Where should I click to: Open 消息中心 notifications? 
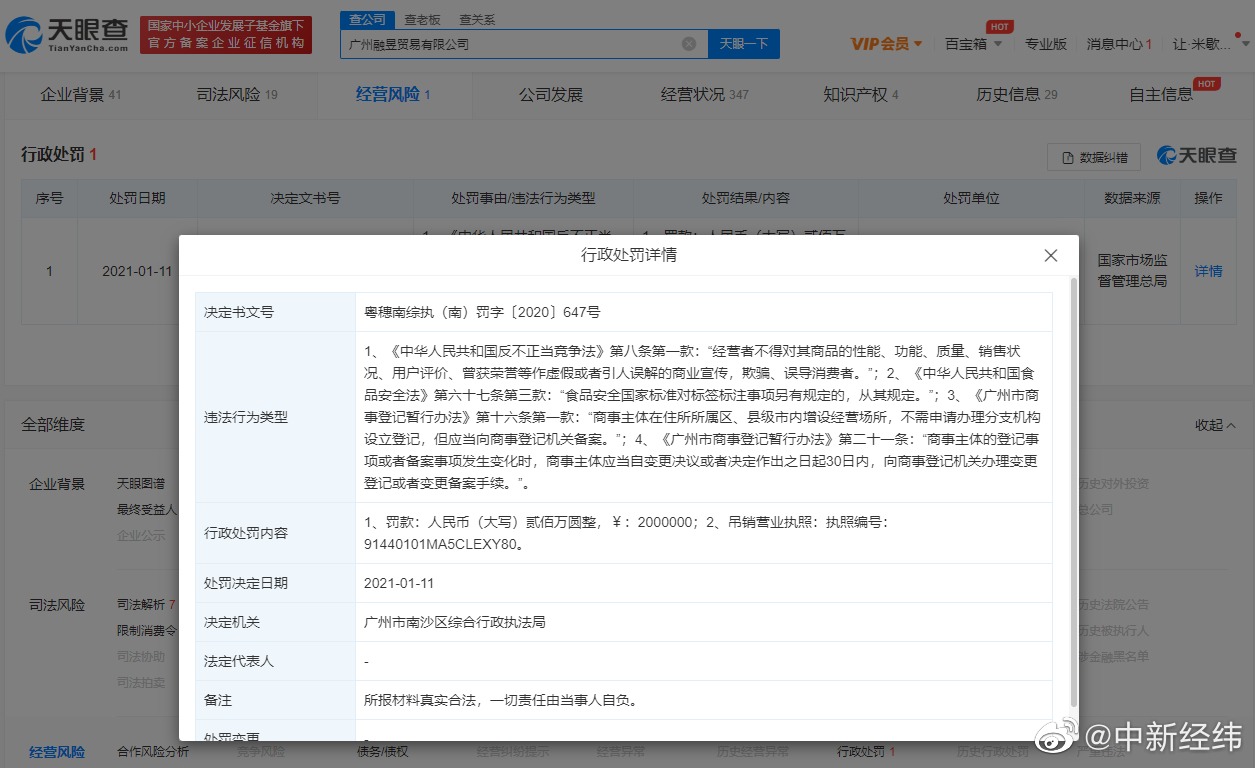pyautogui.click(x=1119, y=44)
